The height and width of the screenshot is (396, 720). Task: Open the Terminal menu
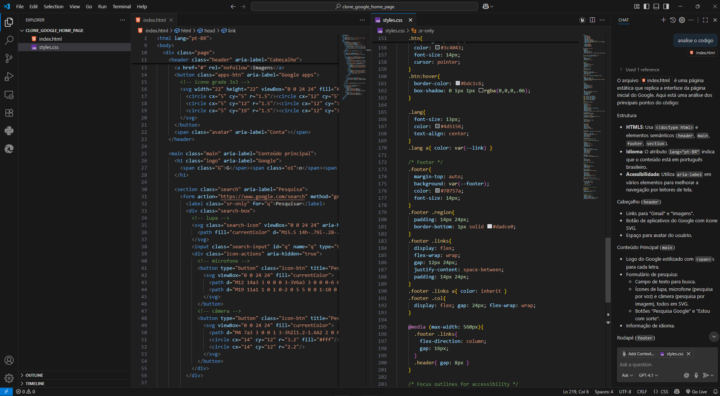[122, 6]
